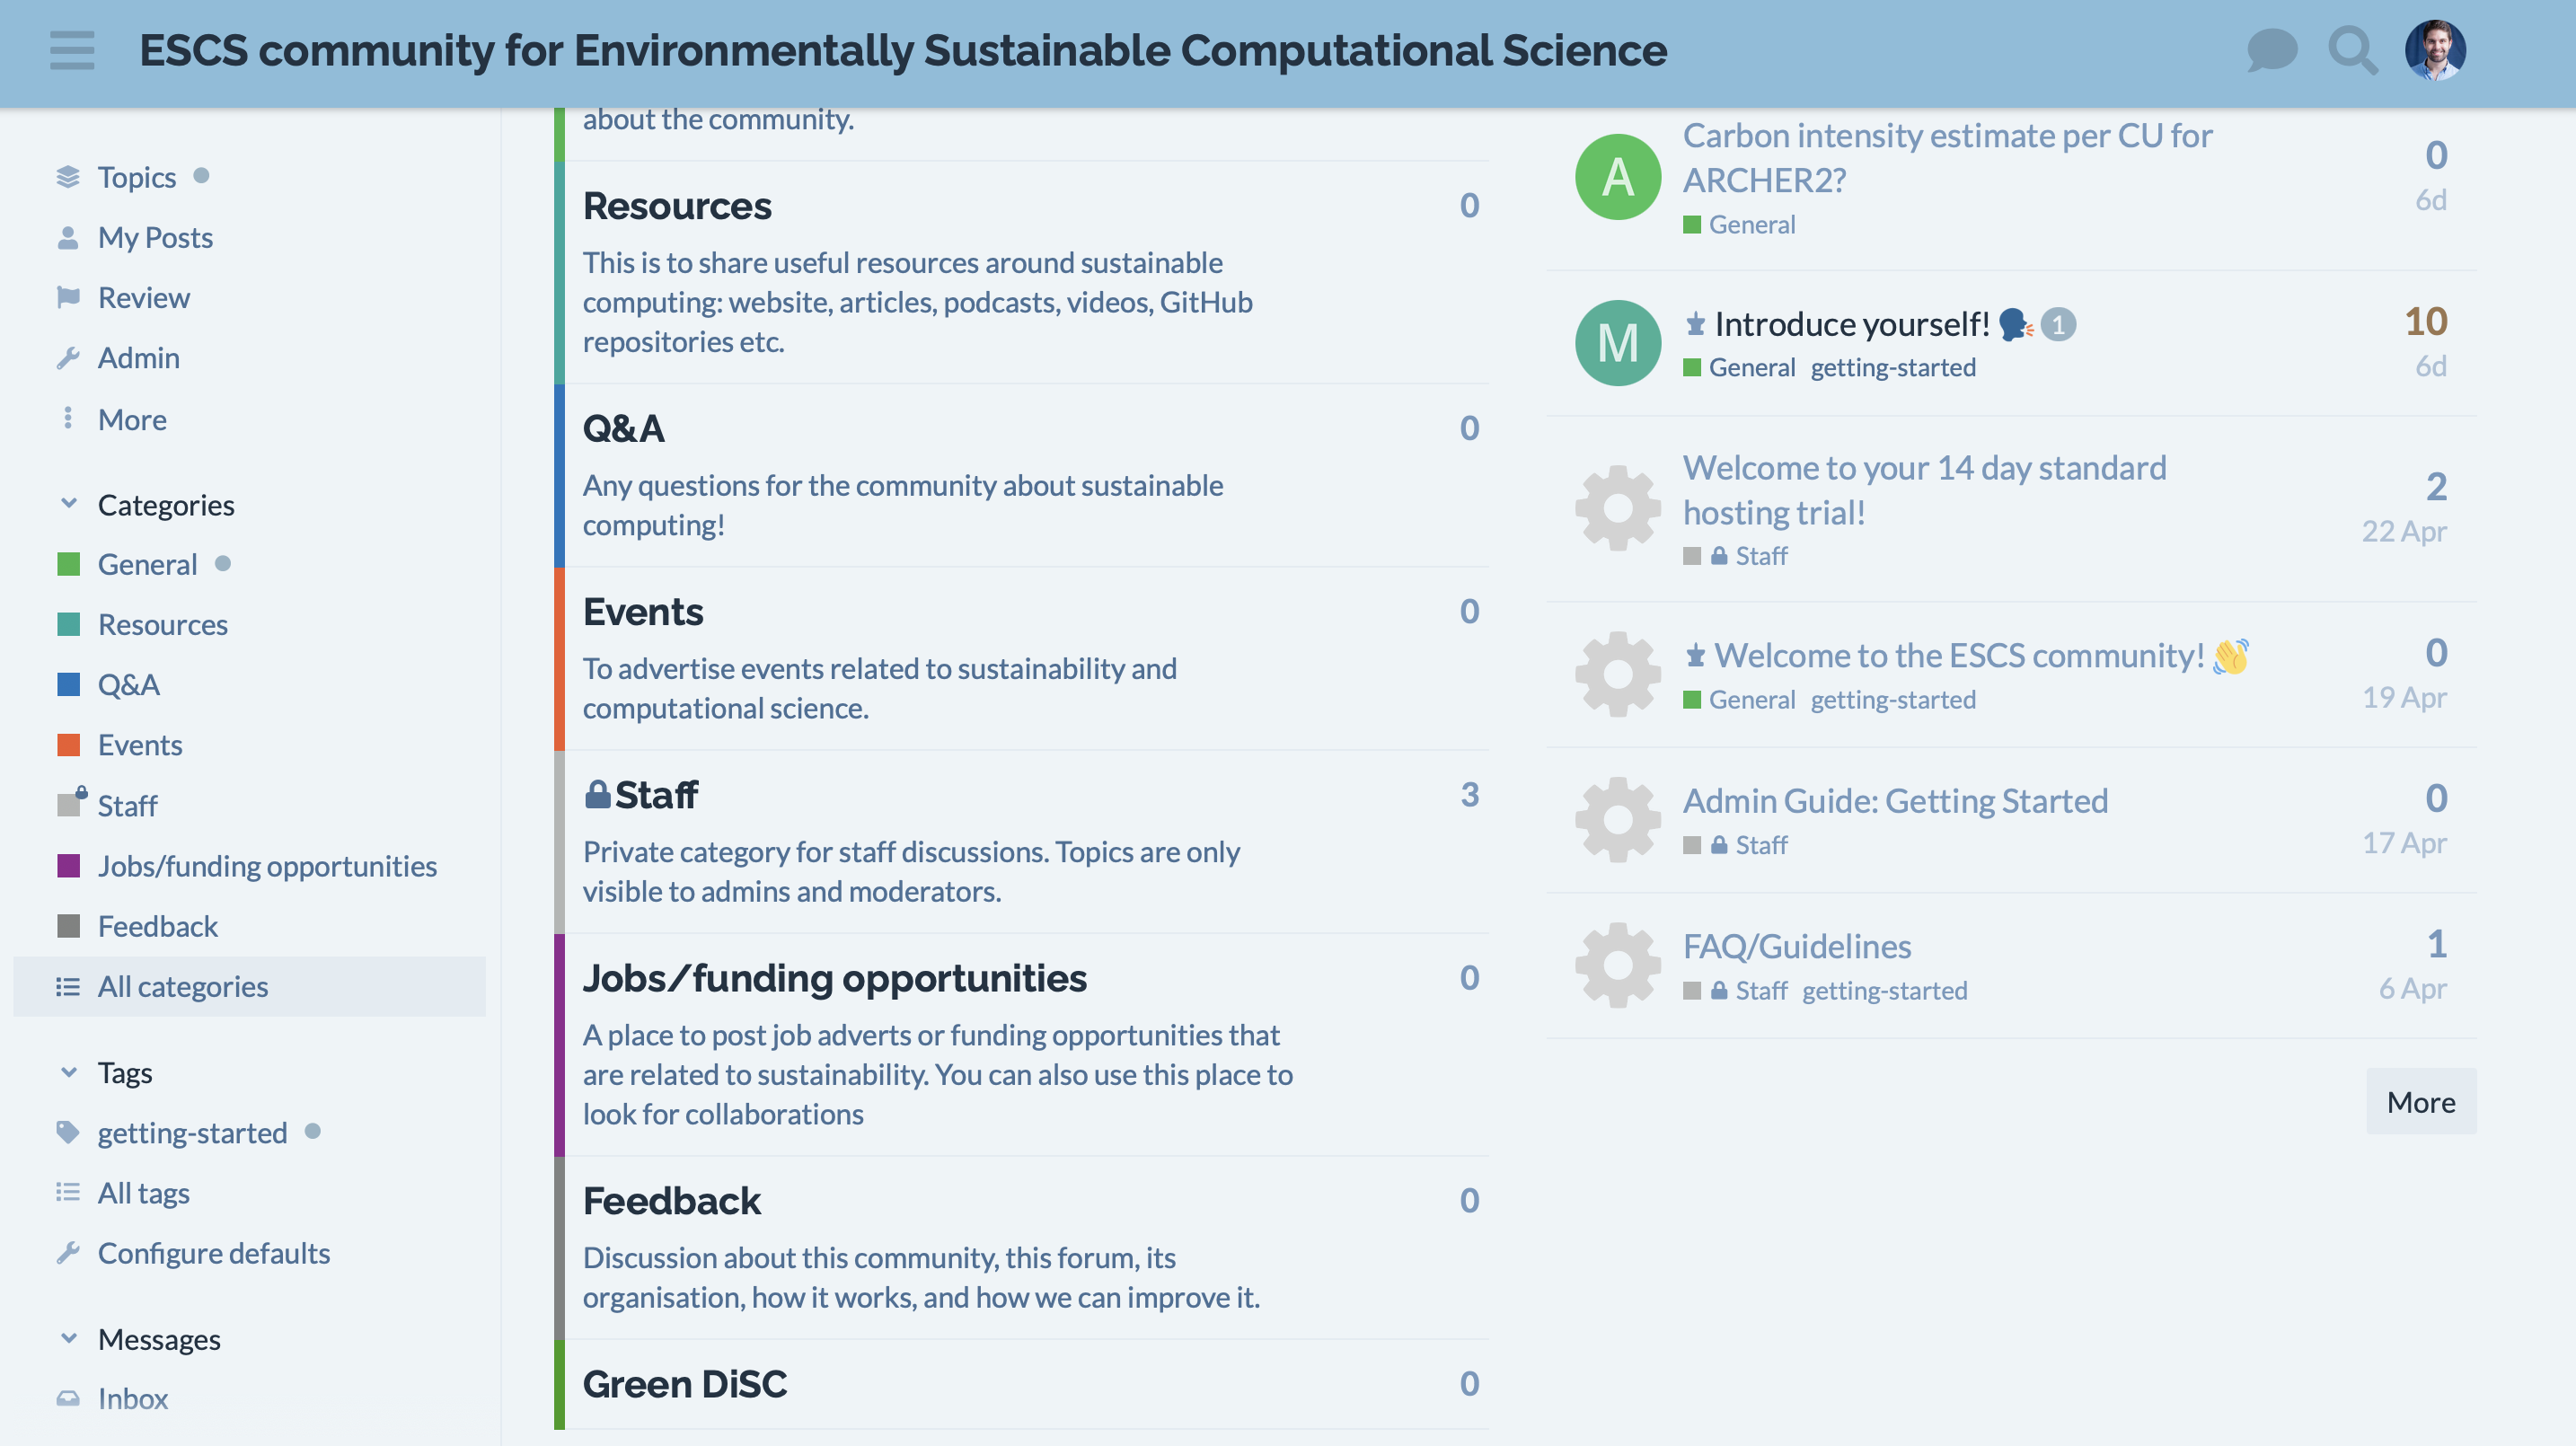
Task: Collapse the Tags section
Action: [68, 1072]
